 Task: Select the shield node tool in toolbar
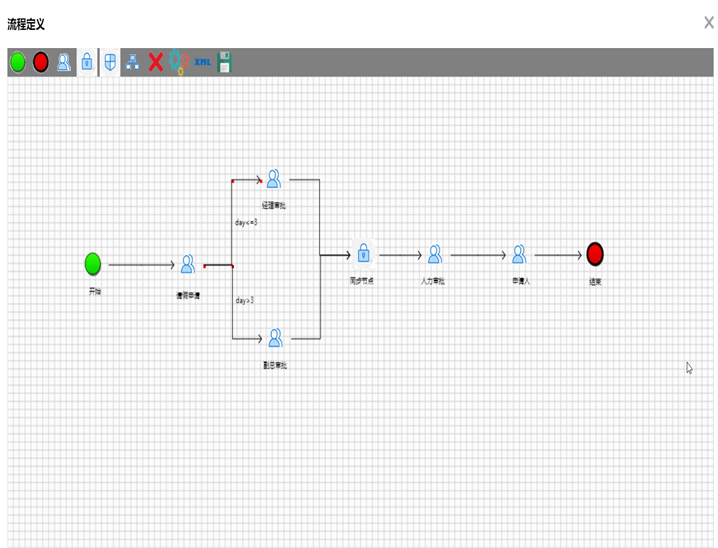pos(110,63)
